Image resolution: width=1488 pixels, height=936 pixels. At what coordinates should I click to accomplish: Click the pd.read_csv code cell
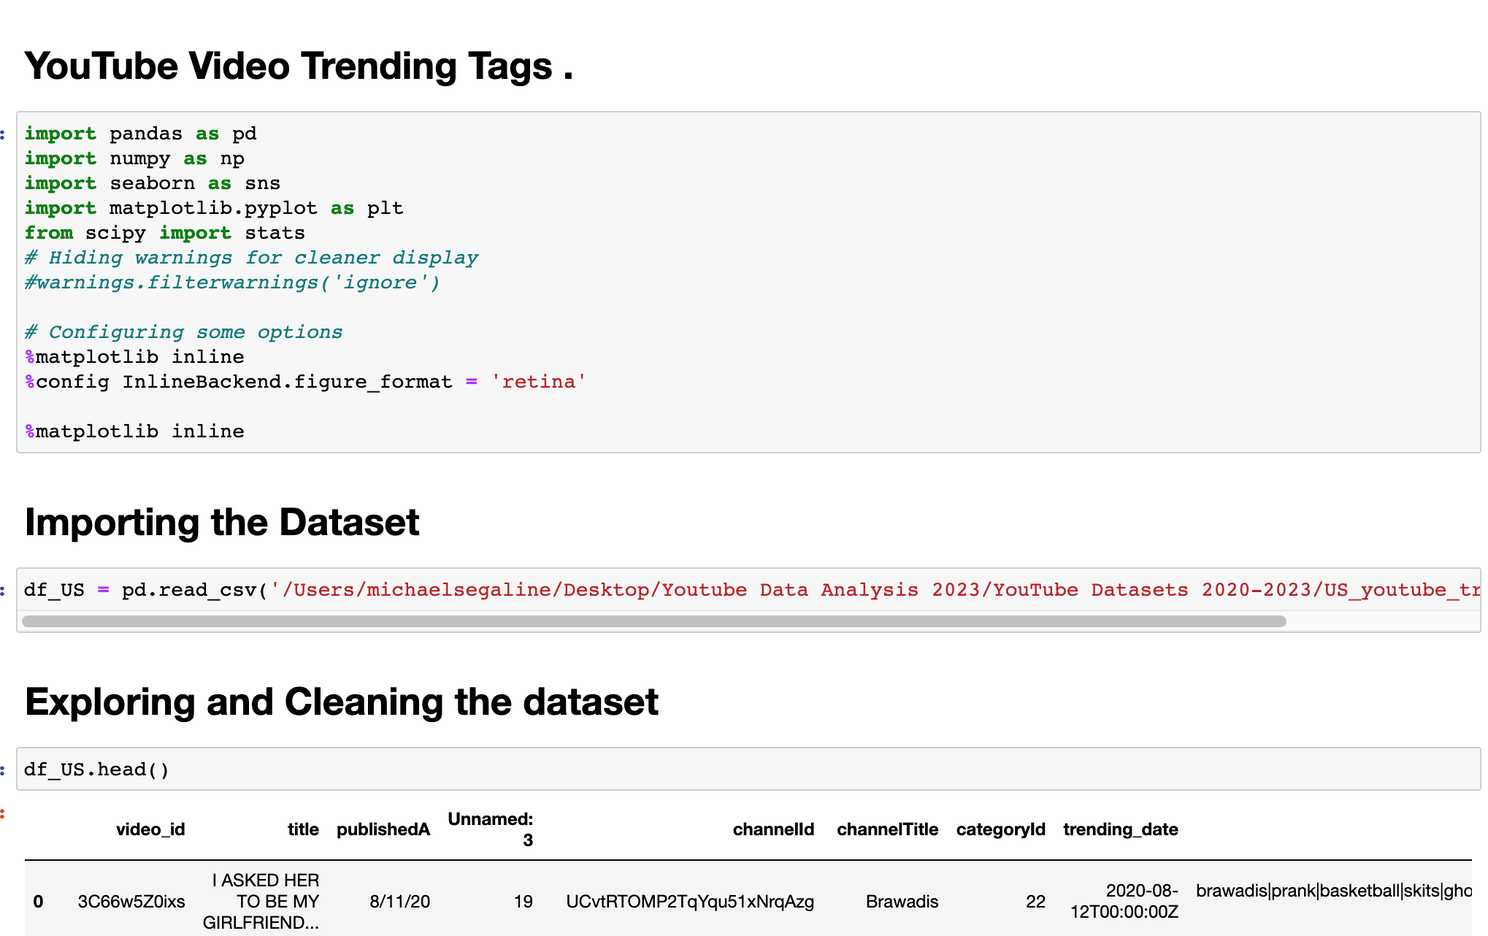coord(748,590)
